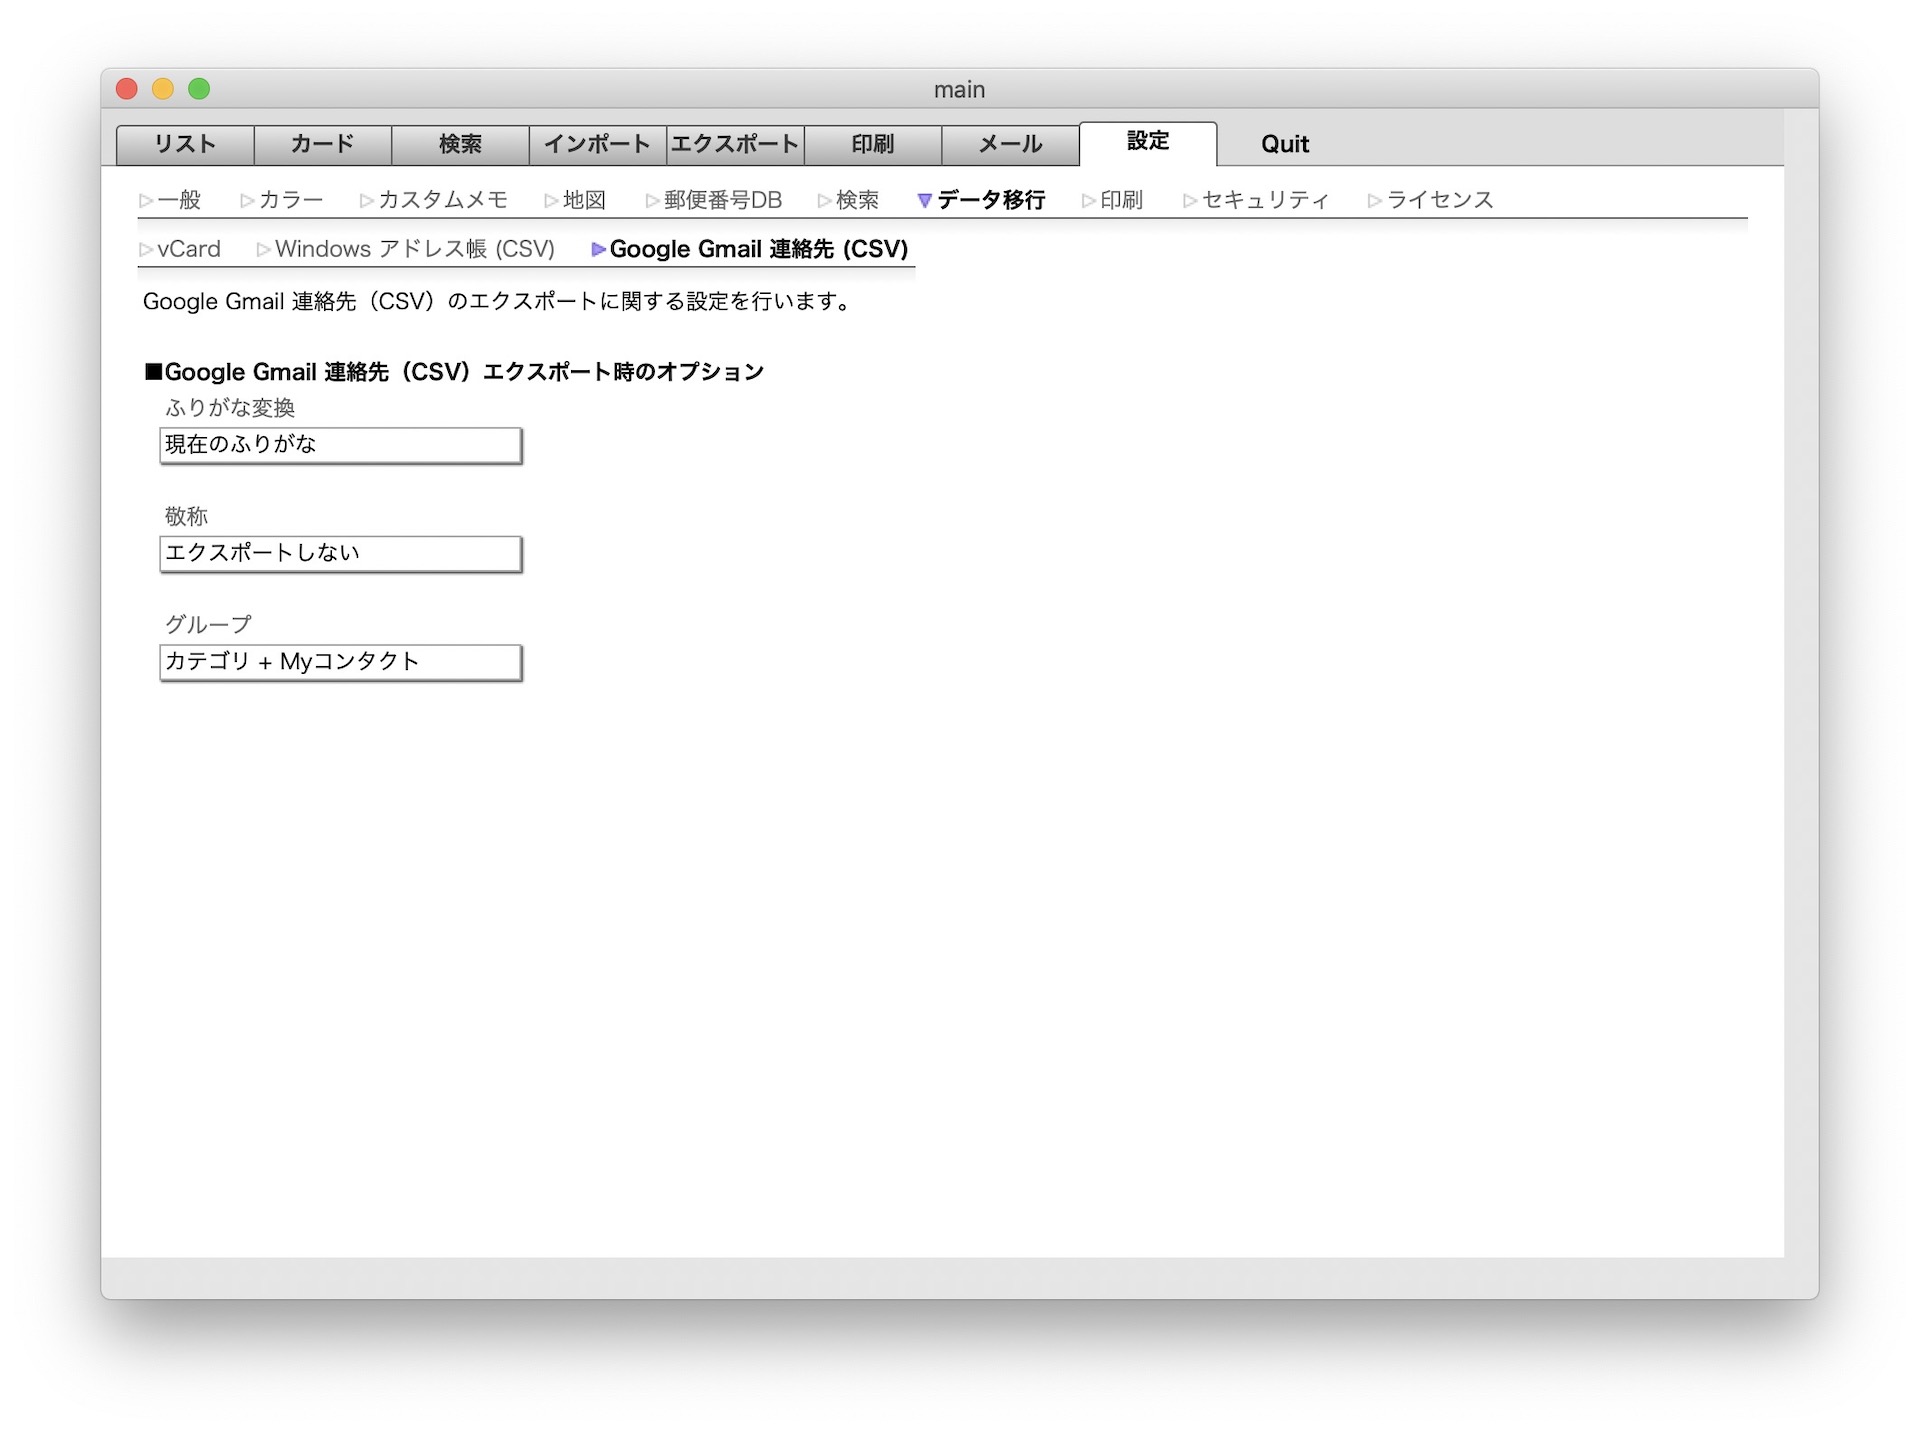Open the 敬称 export dropdown
Image resolution: width=1920 pixels, height=1433 pixels.
tap(340, 553)
